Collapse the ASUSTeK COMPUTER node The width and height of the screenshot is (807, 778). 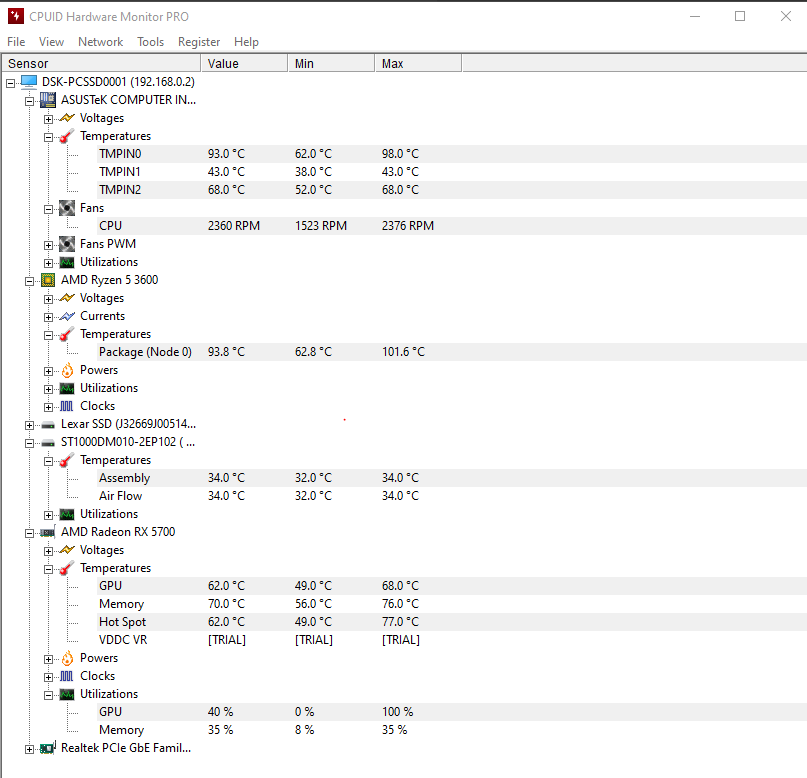point(29,101)
